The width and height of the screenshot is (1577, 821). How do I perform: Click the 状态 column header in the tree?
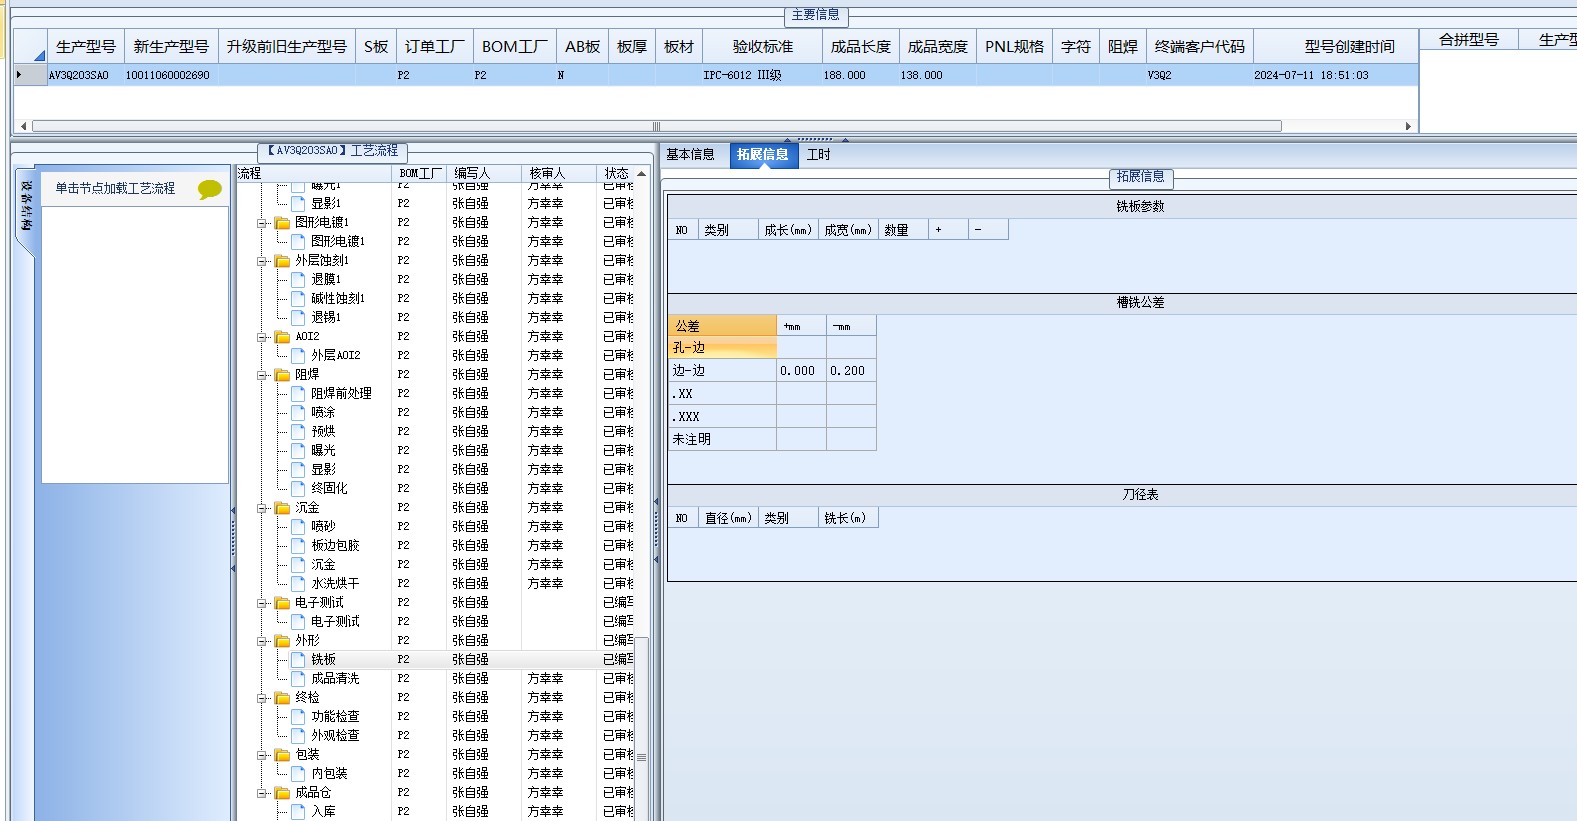coord(616,174)
